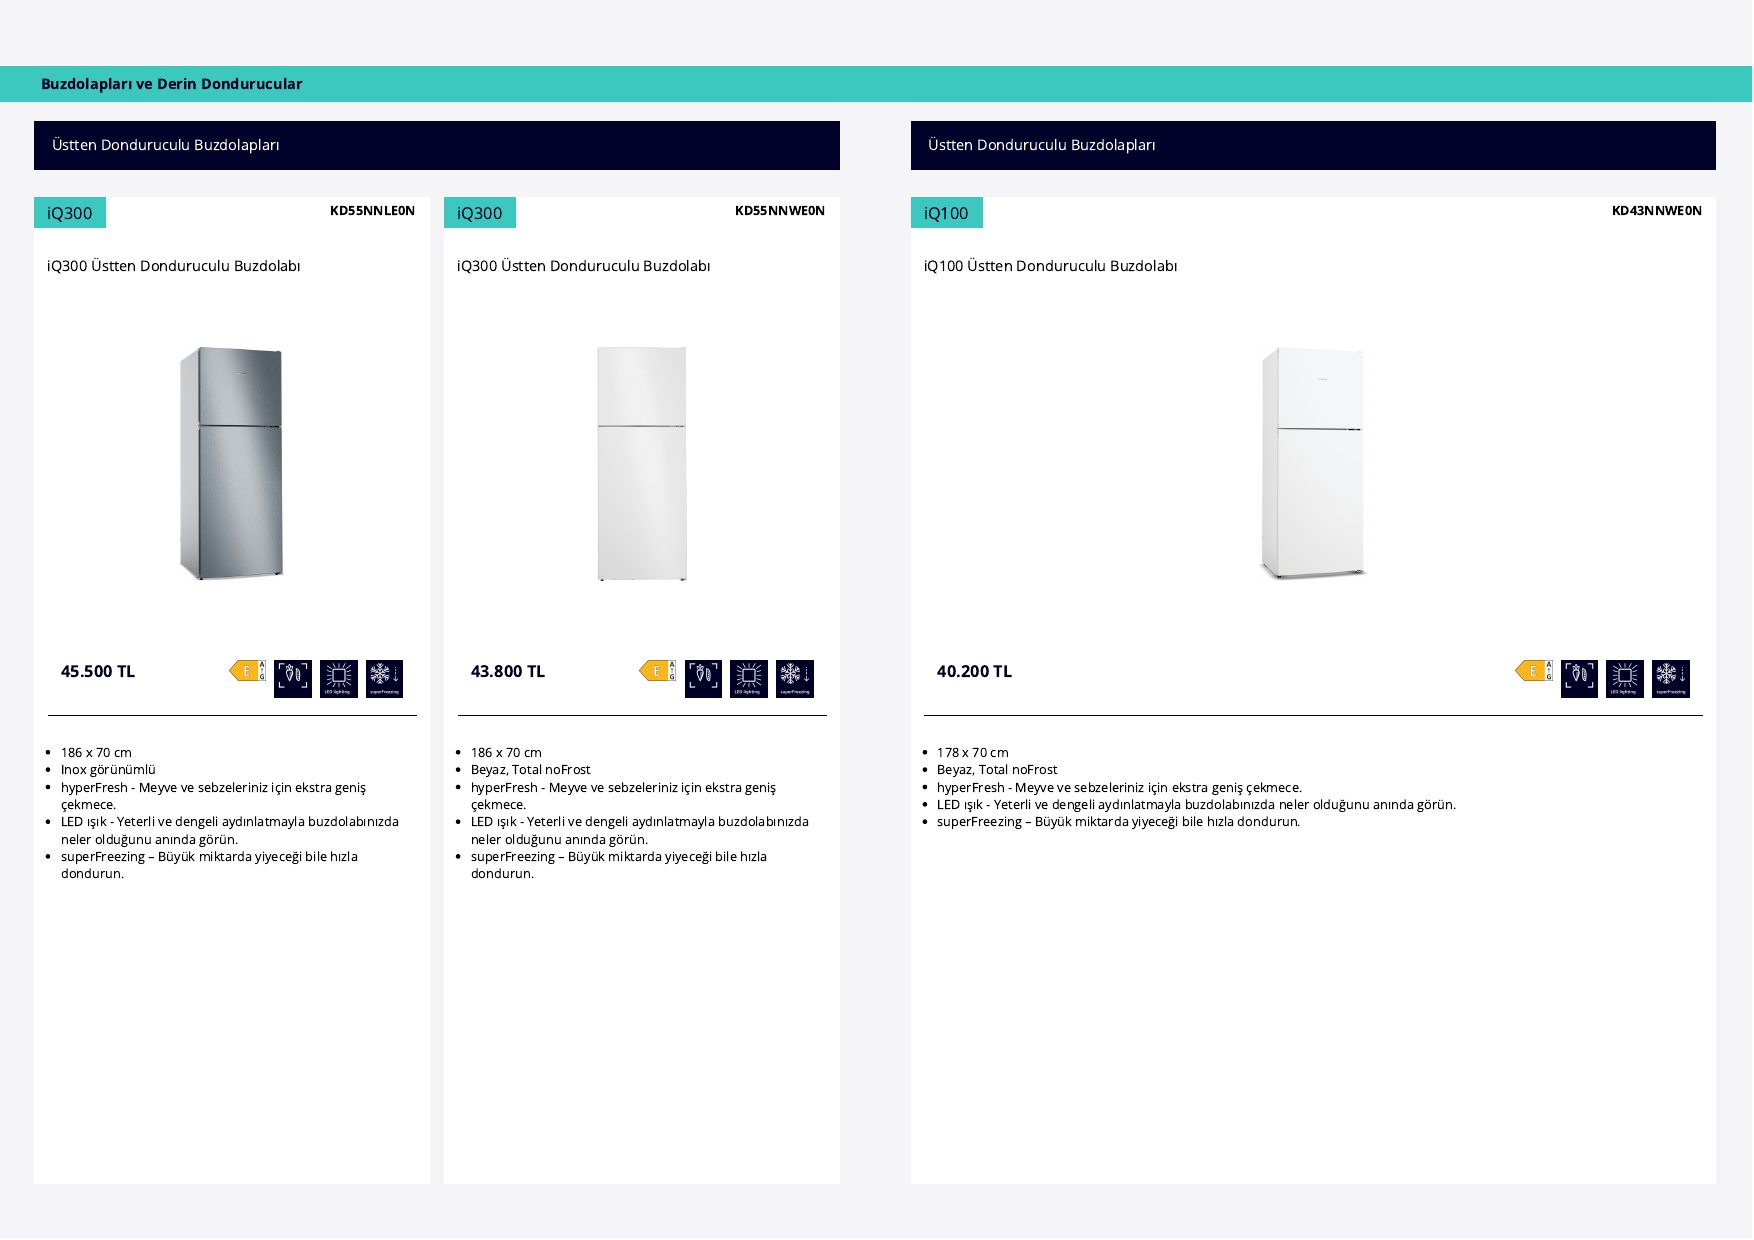Click the LED lighting icon for KD55NNWE0N
The width and height of the screenshot is (1754, 1240).
[x=749, y=679]
